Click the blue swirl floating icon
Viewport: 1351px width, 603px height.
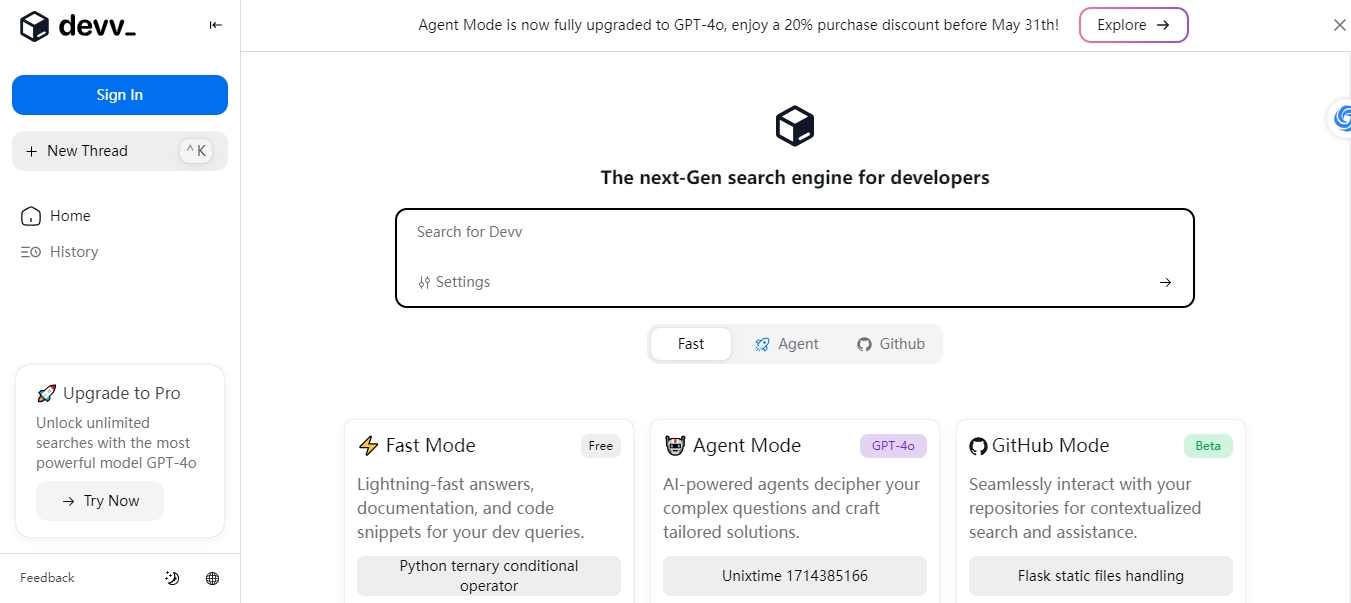point(1341,117)
